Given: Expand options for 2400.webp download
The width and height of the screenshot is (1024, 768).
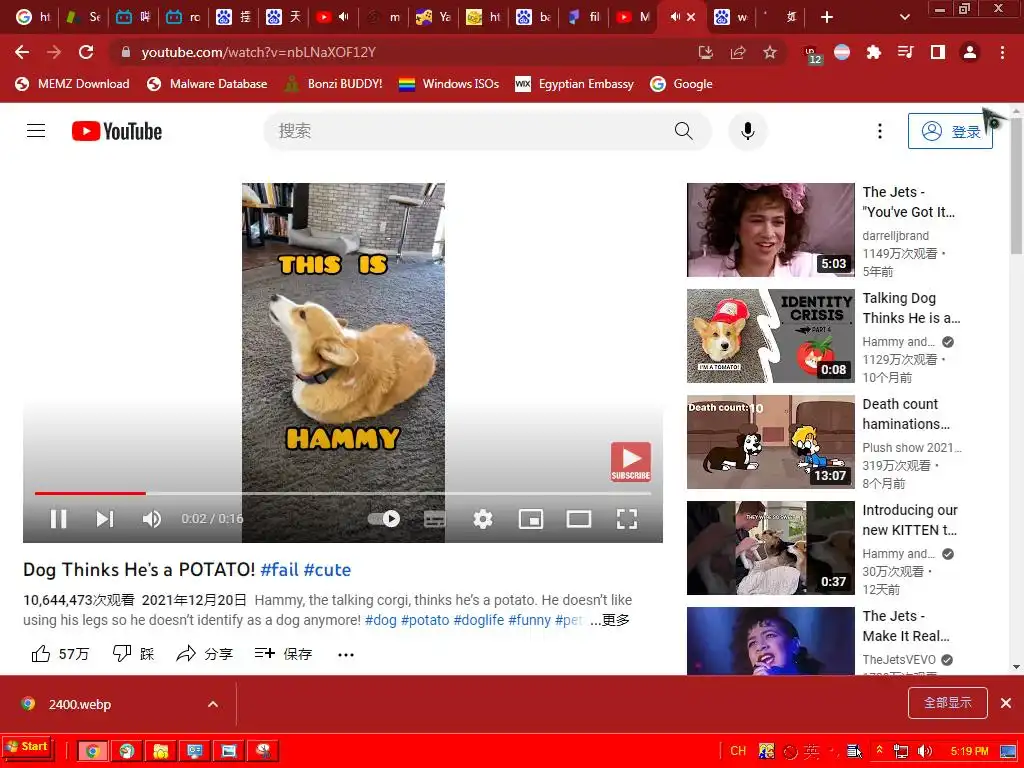Looking at the screenshot, I should (213, 704).
